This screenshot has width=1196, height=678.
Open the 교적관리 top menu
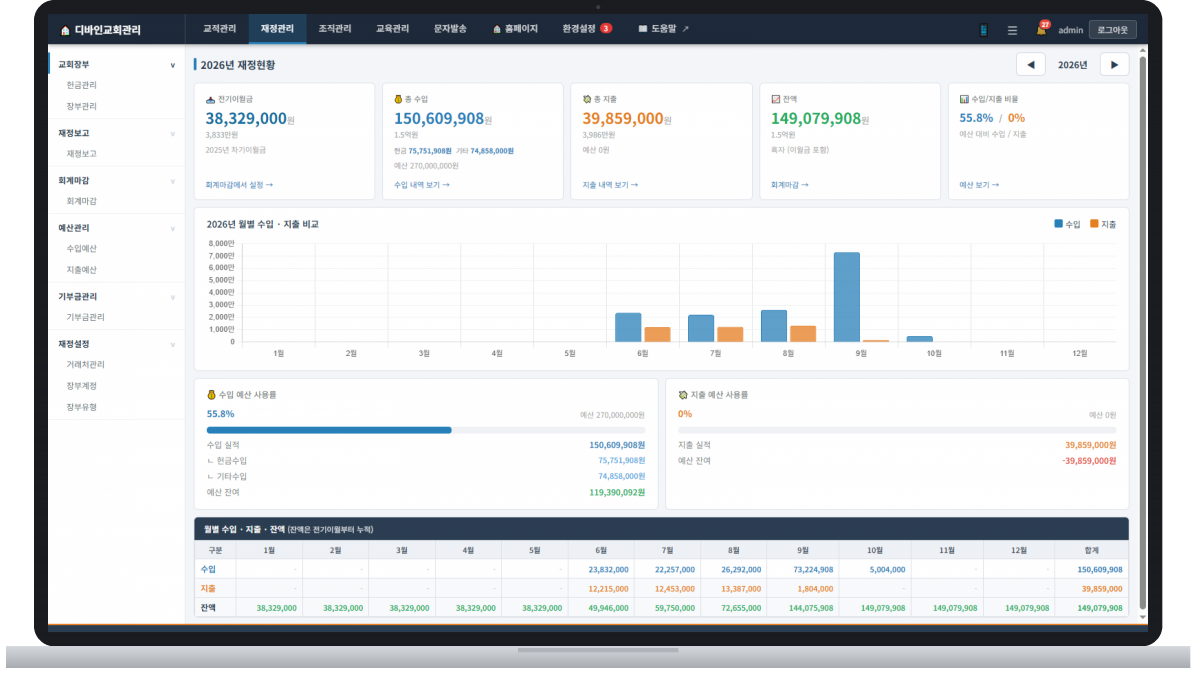coord(220,29)
